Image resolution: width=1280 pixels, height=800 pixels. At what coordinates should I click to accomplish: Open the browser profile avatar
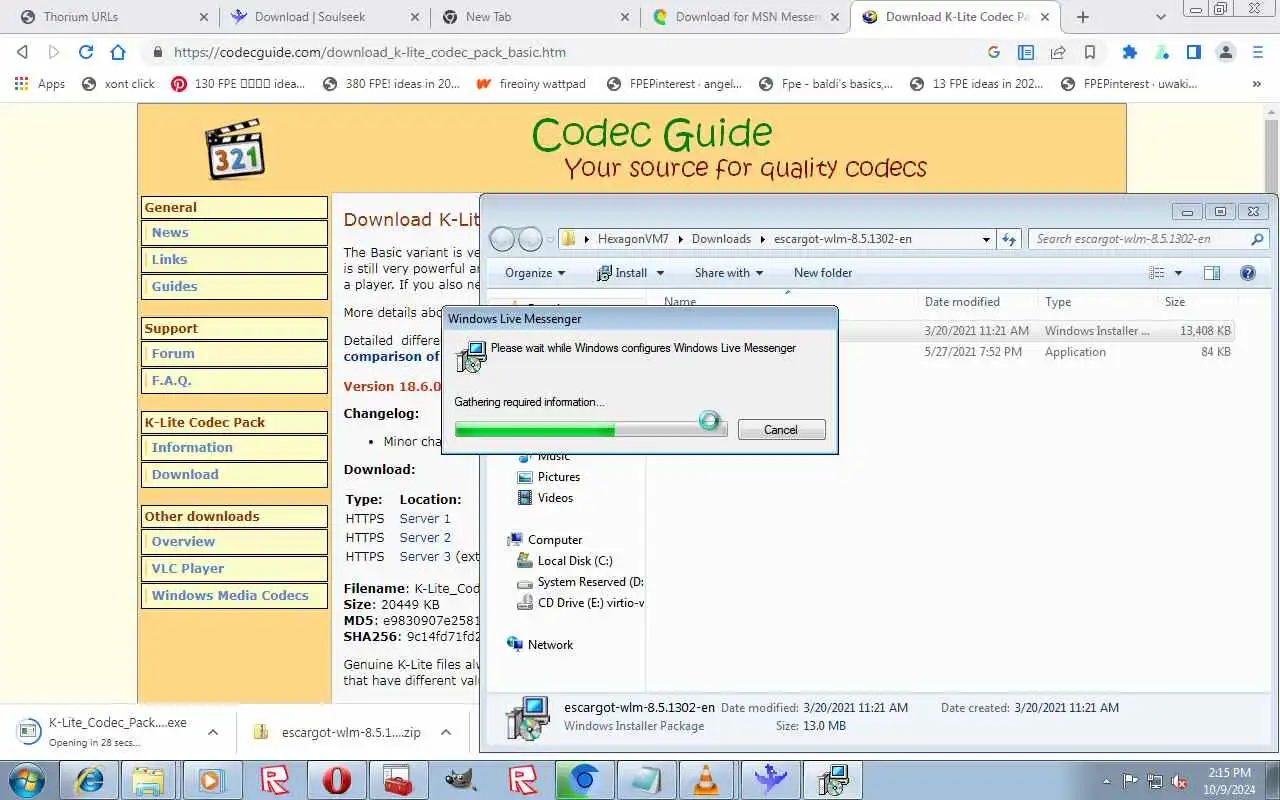pos(1226,52)
